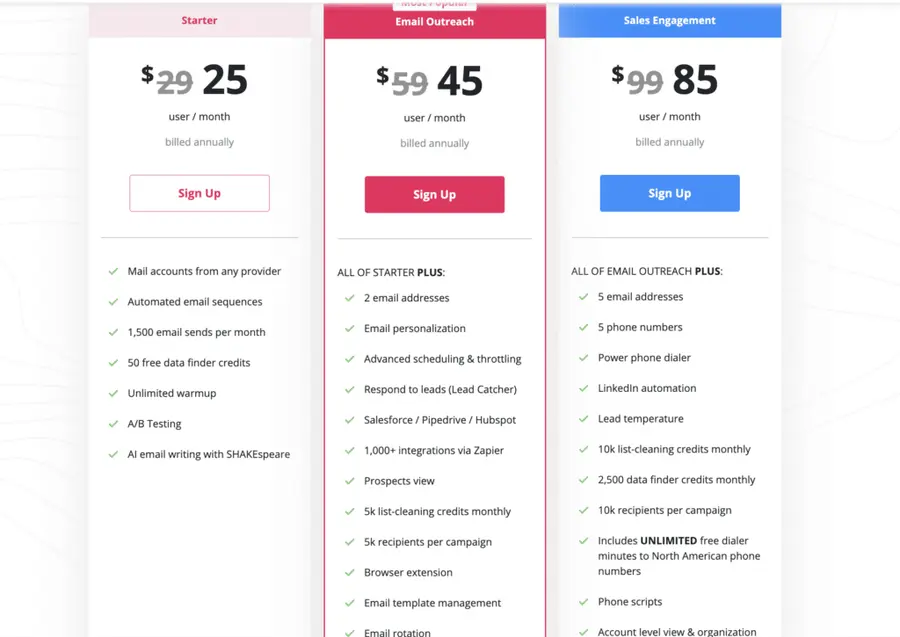Click the checkmark beside Email rotation
Viewport: 900px width, 637px height.
click(x=349, y=632)
